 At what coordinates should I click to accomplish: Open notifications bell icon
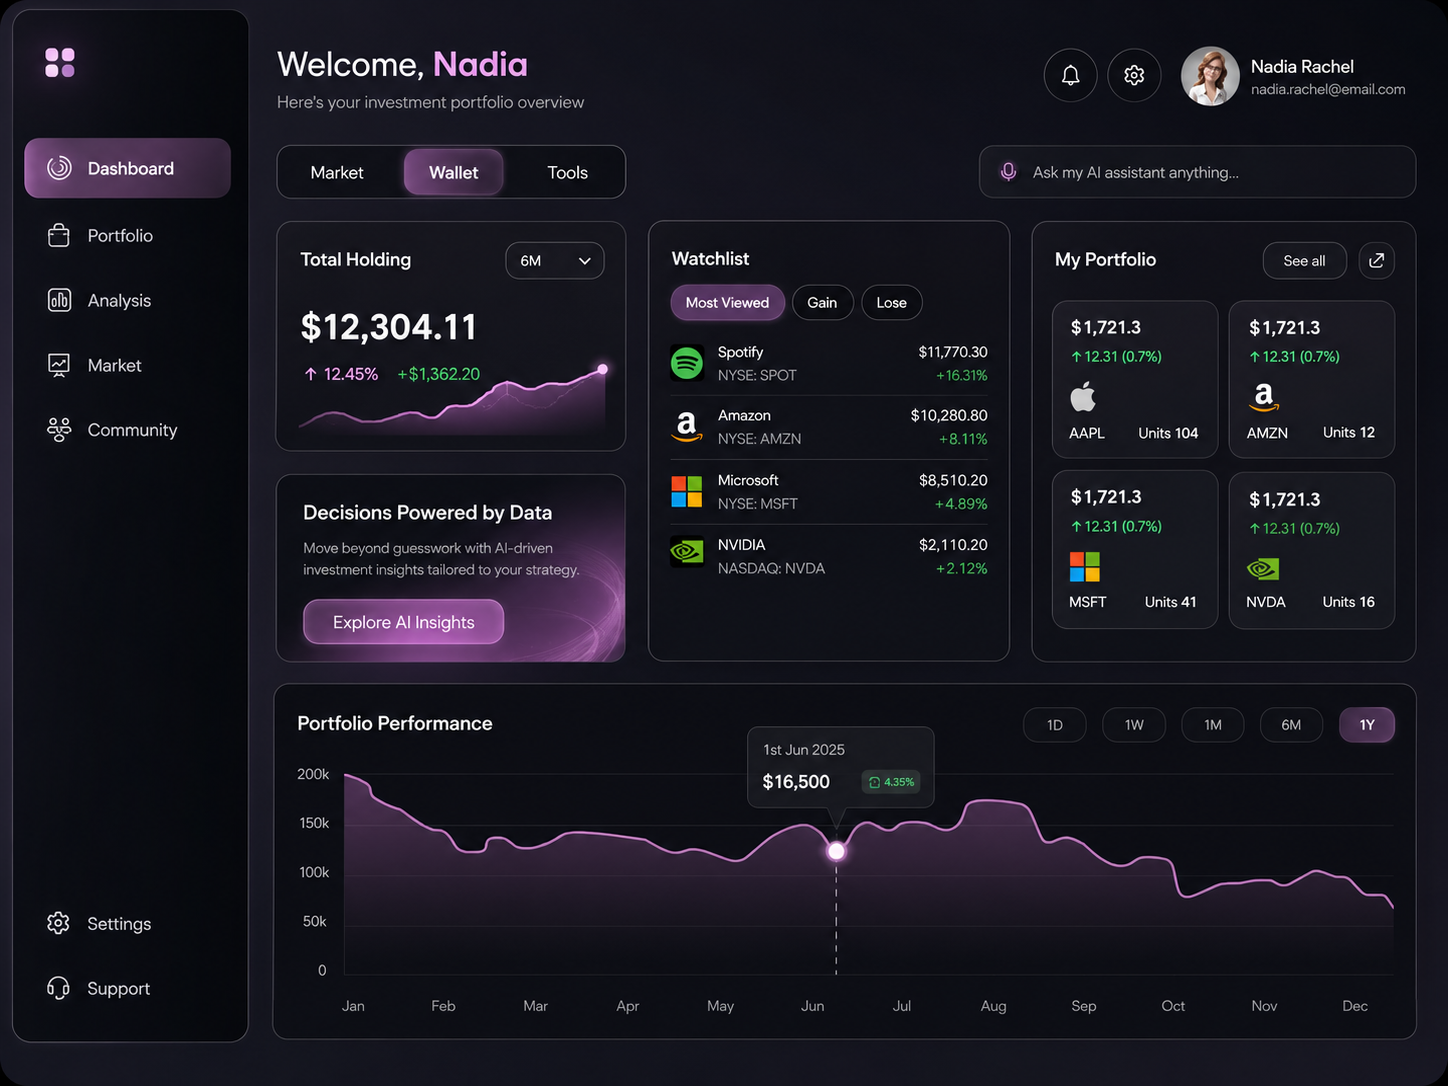tap(1070, 75)
